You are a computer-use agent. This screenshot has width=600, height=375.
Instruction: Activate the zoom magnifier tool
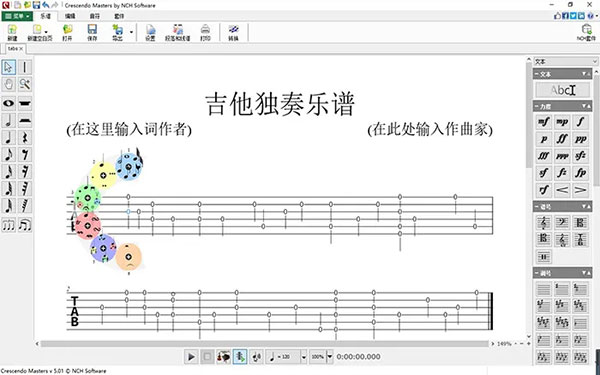pyautogui.click(x=25, y=84)
